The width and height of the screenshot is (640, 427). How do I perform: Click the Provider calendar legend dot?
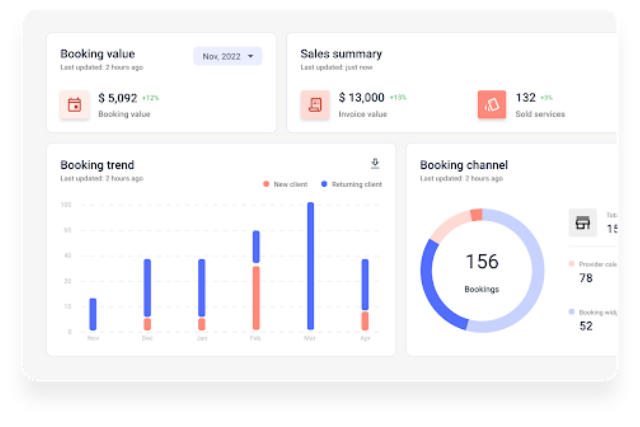click(x=571, y=264)
